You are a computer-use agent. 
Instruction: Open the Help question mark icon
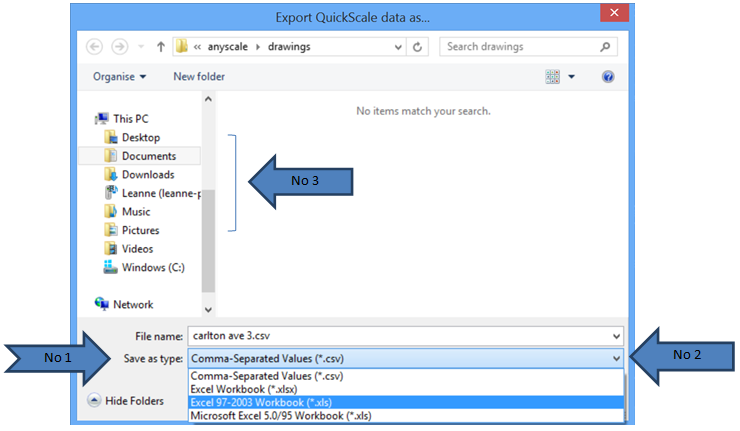point(607,77)
